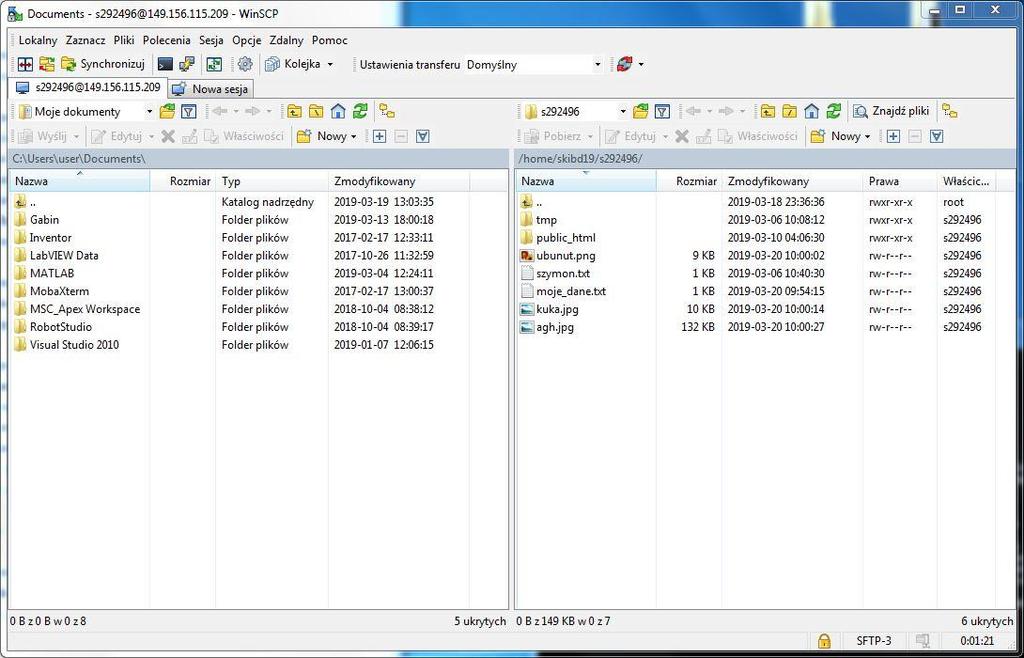Go to remote root directory icon
Image resolution: width=1024 pixels, height=658 pixels.
tap(790, 112)
